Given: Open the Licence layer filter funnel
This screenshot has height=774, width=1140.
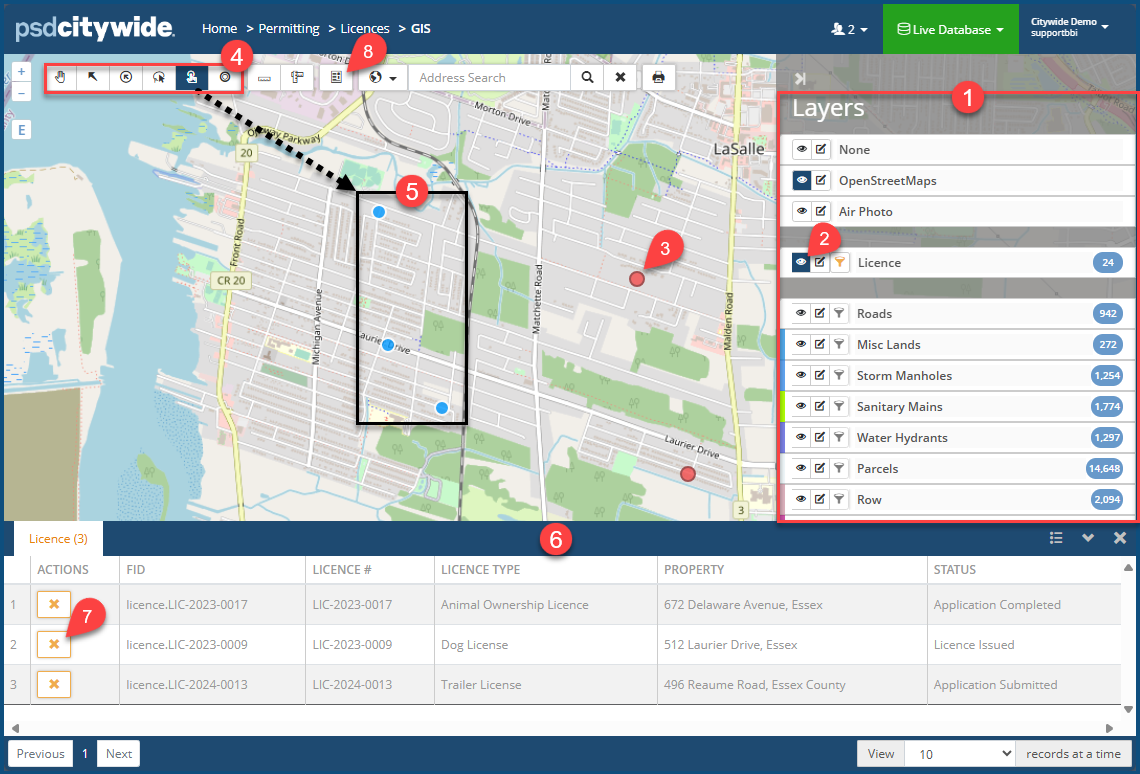Looking at the screenshot, I should click(x=840, y=263).
